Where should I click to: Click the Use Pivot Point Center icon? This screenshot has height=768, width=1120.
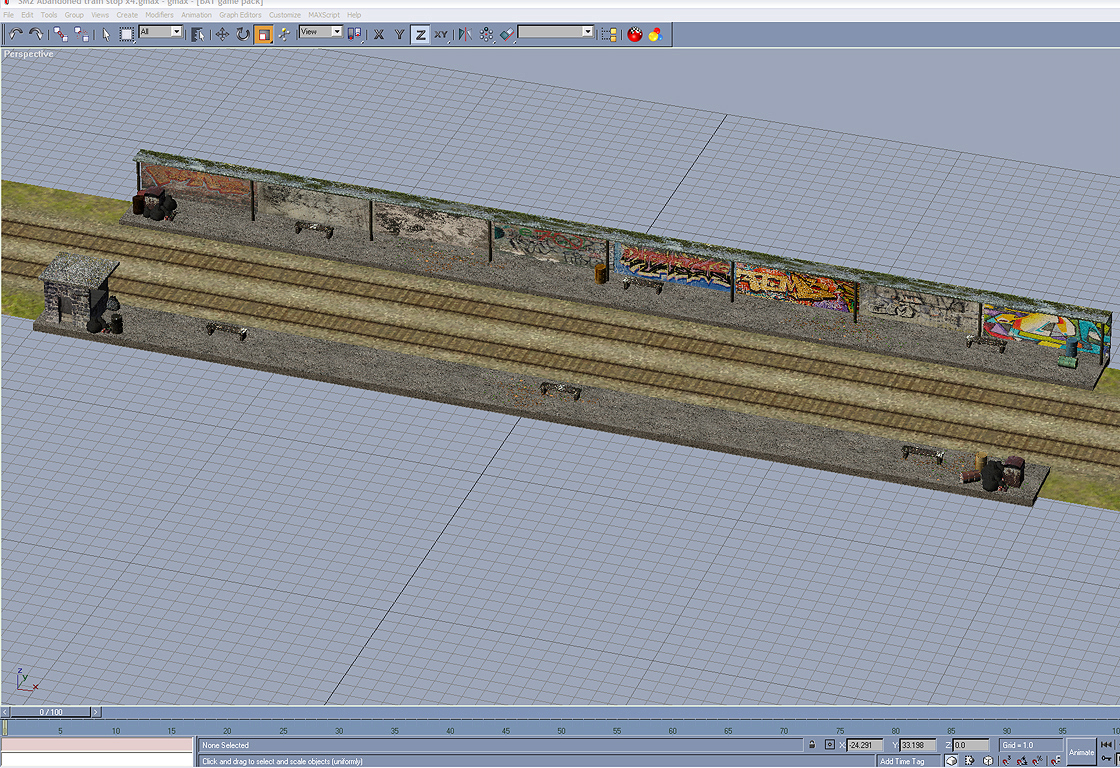point(354,34)
